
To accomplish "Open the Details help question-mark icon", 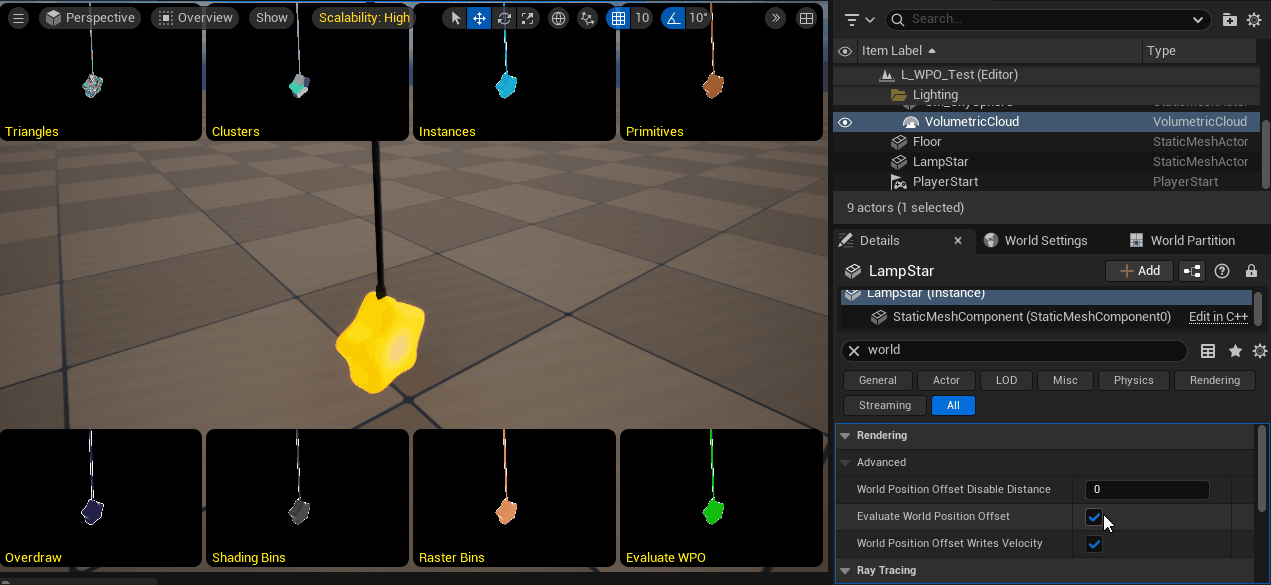I will [1222, 271].
